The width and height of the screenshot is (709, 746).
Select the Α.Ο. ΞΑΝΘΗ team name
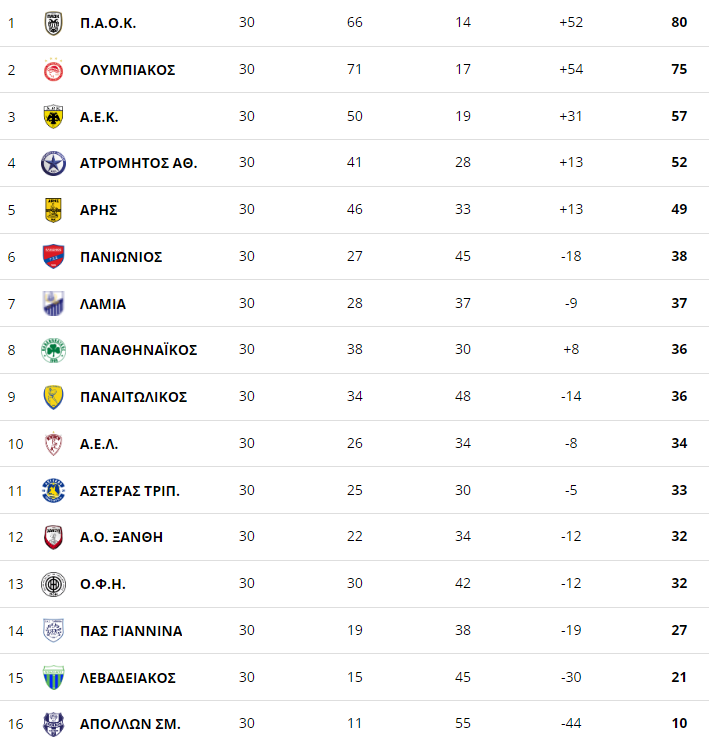(121, 537)
